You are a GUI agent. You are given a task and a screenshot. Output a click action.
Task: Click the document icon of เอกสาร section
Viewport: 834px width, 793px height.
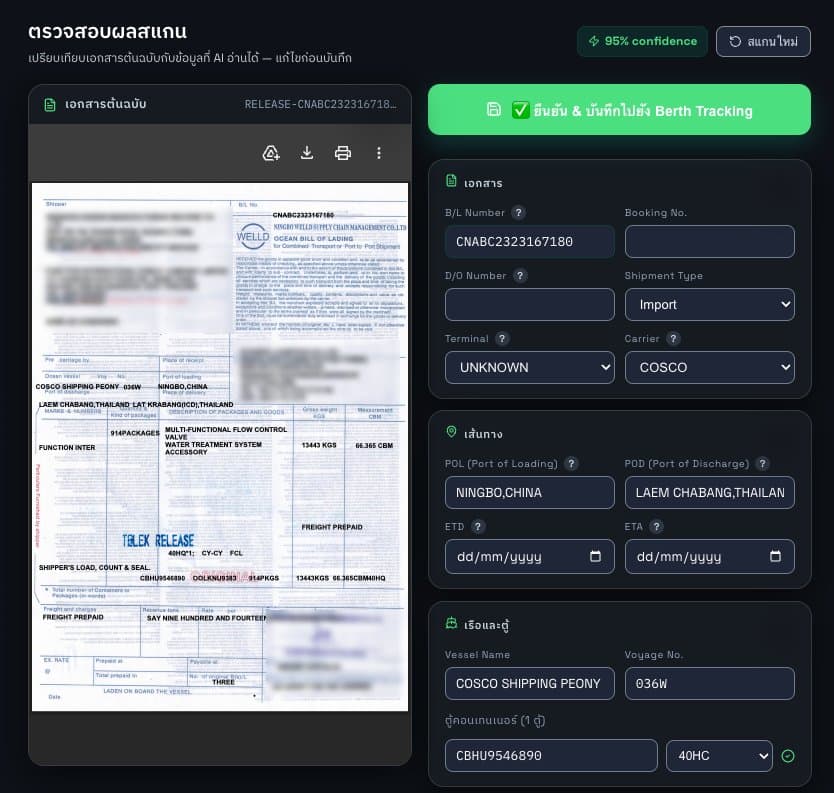(x=451, y=181)
